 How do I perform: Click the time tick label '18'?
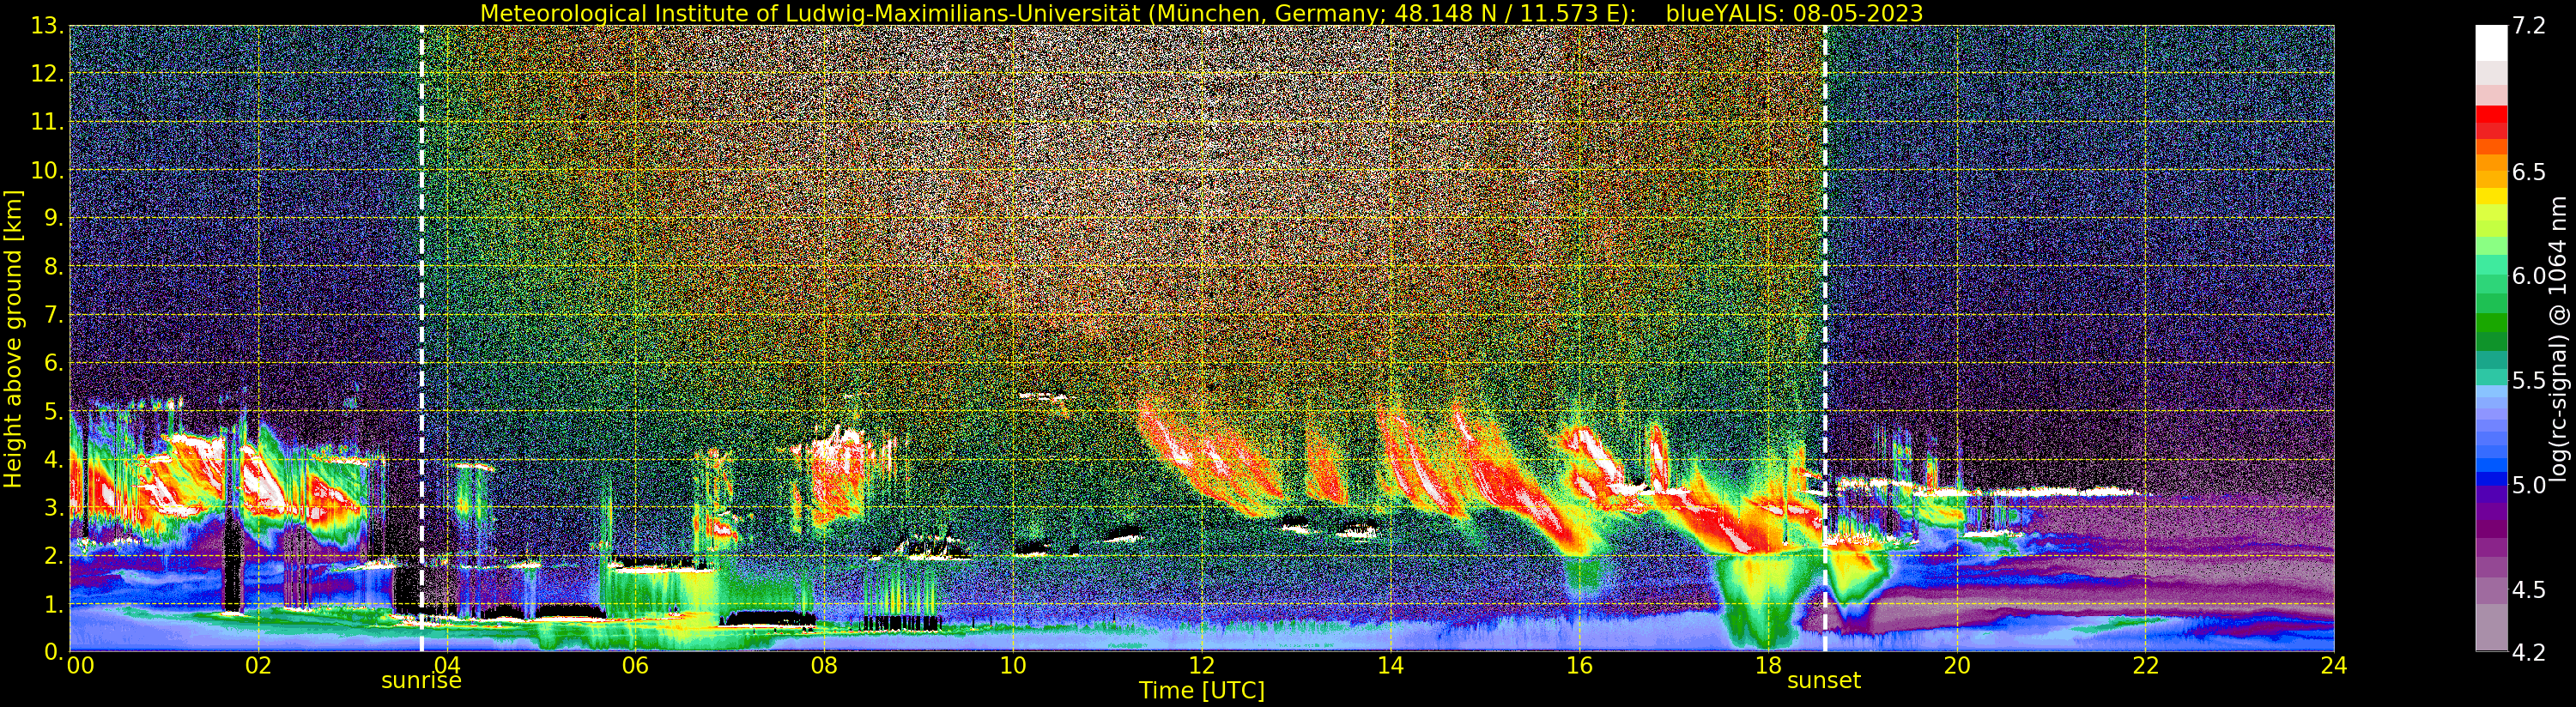tap(1768, 666)
